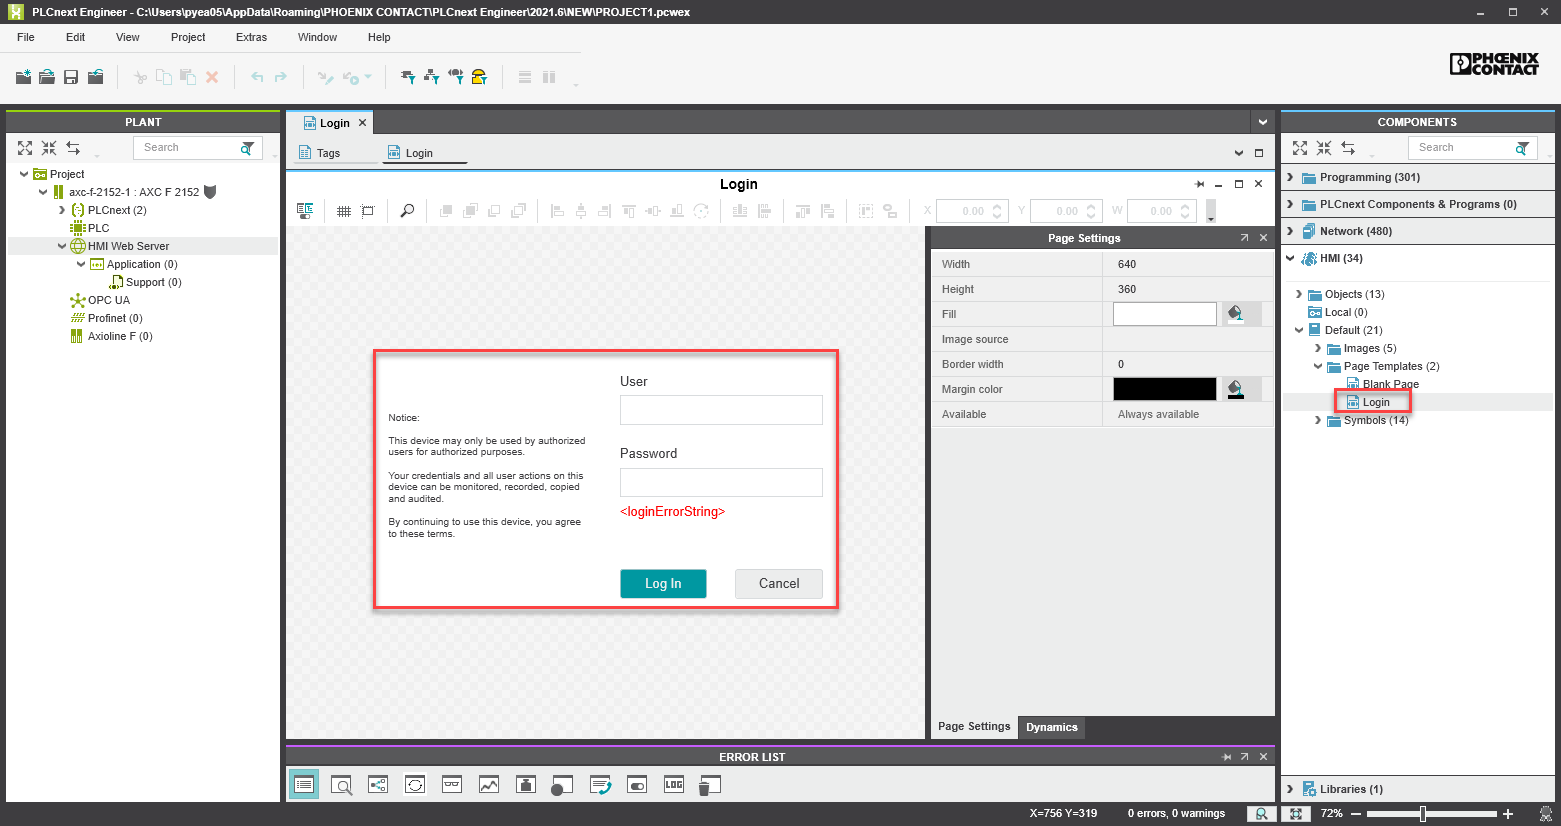Expand the Images (5) folder
Image resolution: width=1561 pixels, height=826 pixels.
coord(1318,348)
